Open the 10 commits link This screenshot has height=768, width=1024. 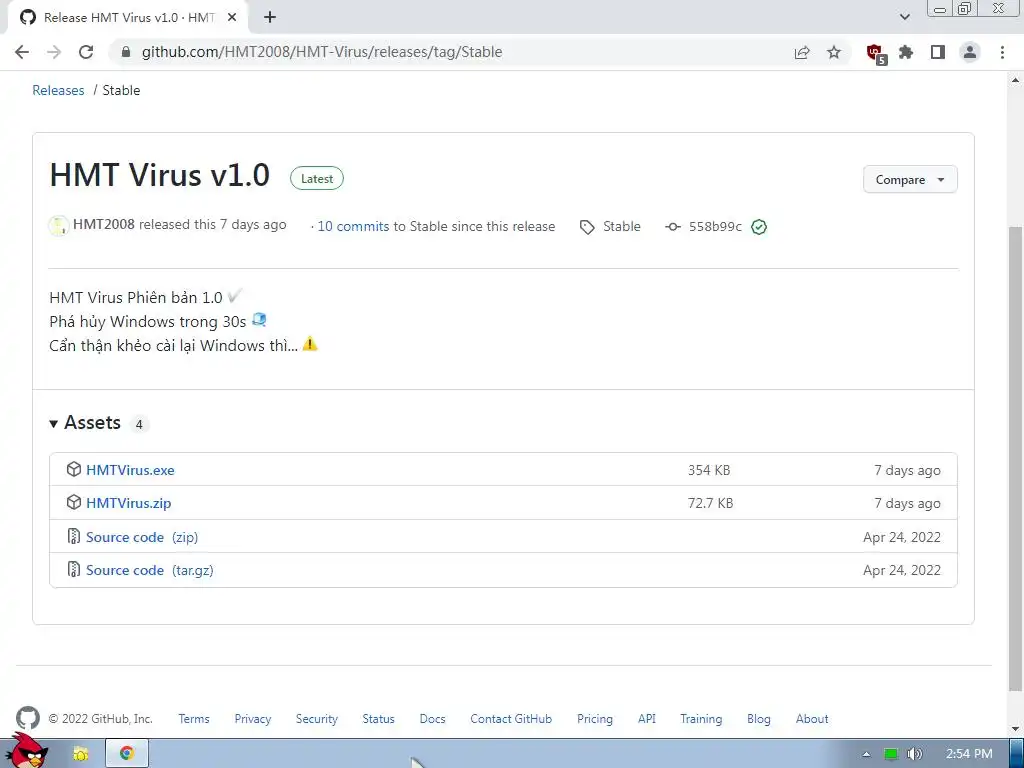pyautogui.click(x=353, y=226)
